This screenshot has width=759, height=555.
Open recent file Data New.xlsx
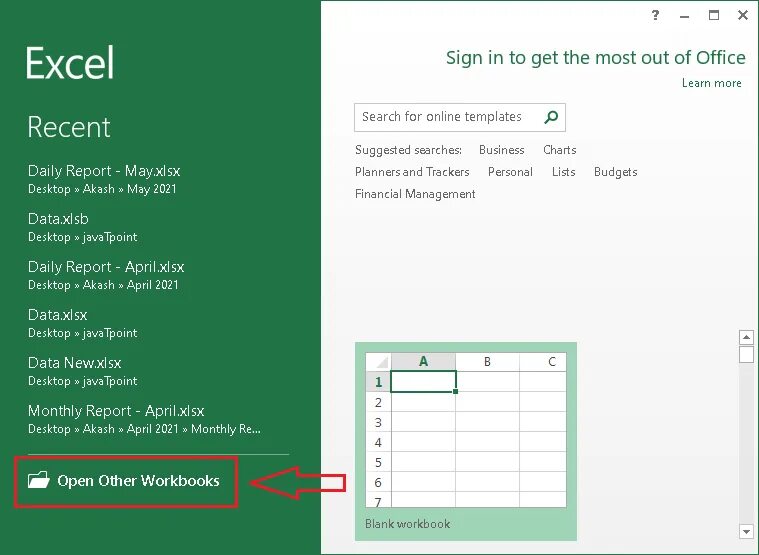tap(82, 371)
